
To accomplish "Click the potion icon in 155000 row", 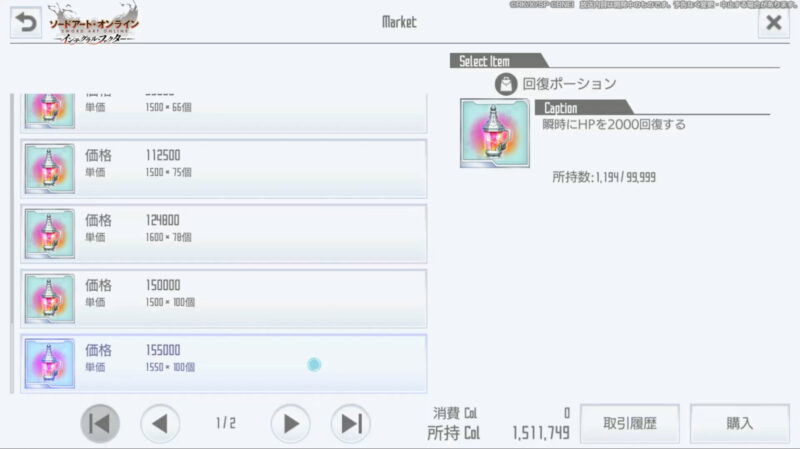I will (x=49, y=364).
